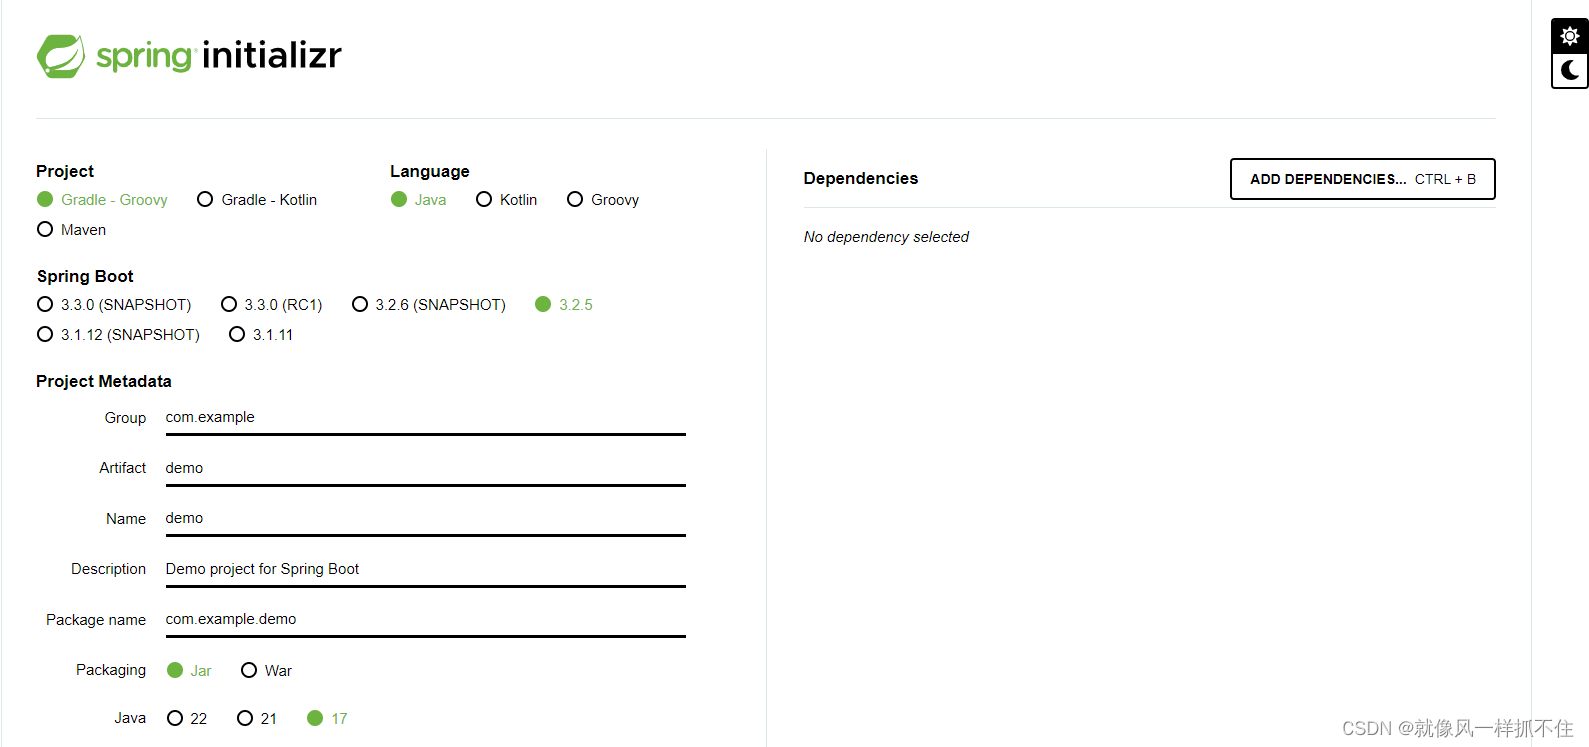The width and height of the screenshot is (1589, 747).
Task: Click the Language heading
Action: coord(430,171)
